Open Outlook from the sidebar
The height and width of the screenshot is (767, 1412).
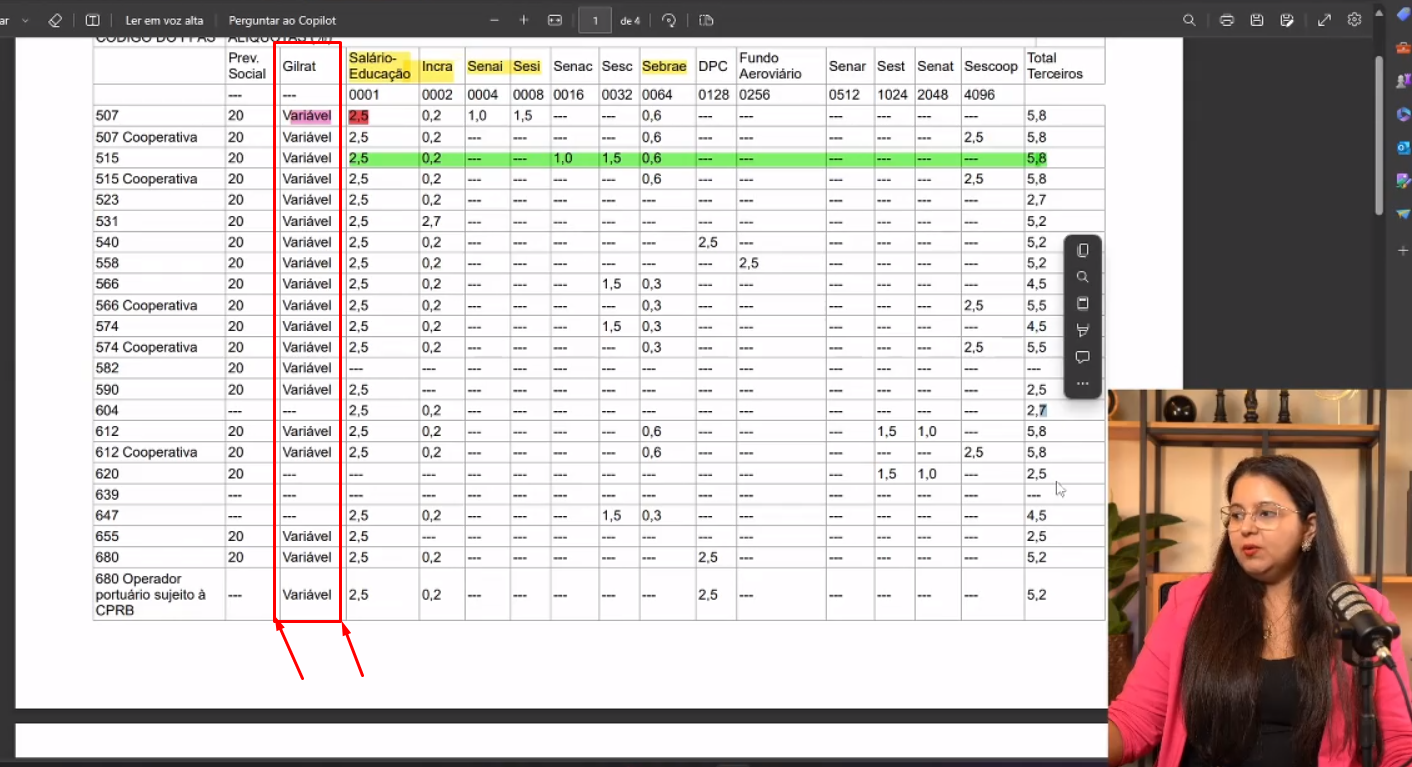(1402, 147)
